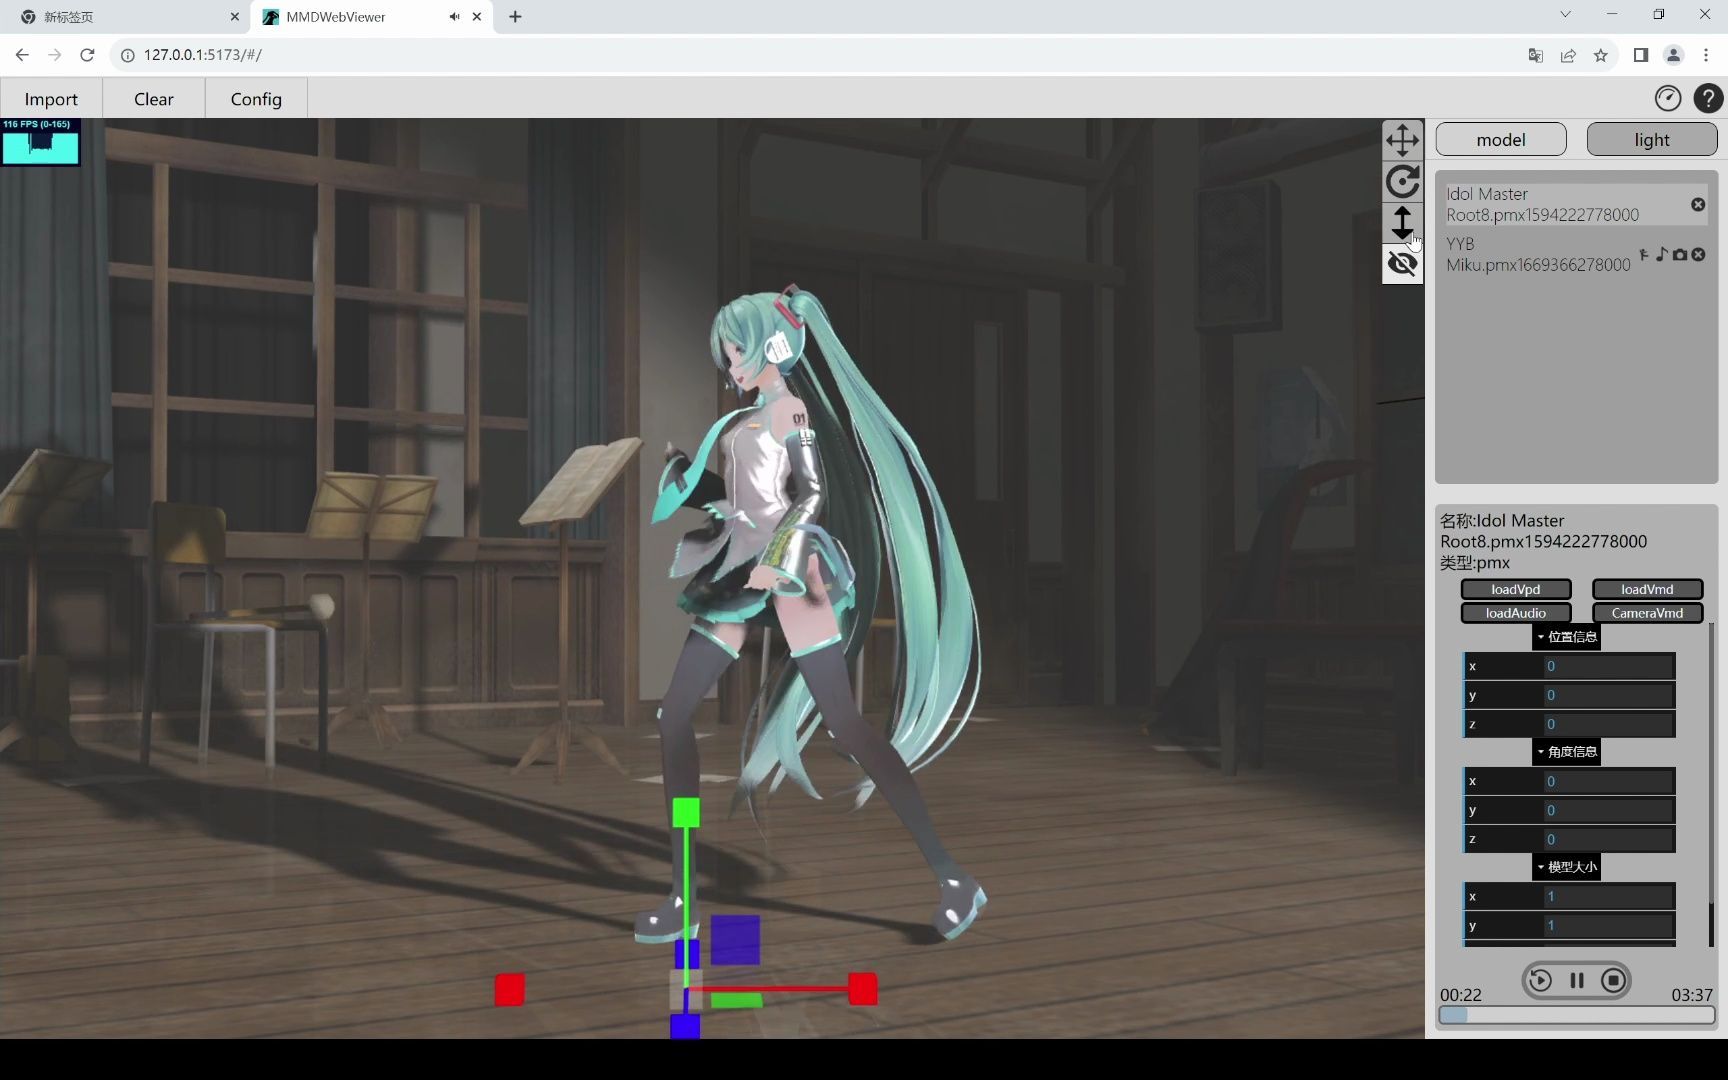Open a new browser tab
The height and width of the screenshot is (1080, 1728).
click(x=515, y=17)
